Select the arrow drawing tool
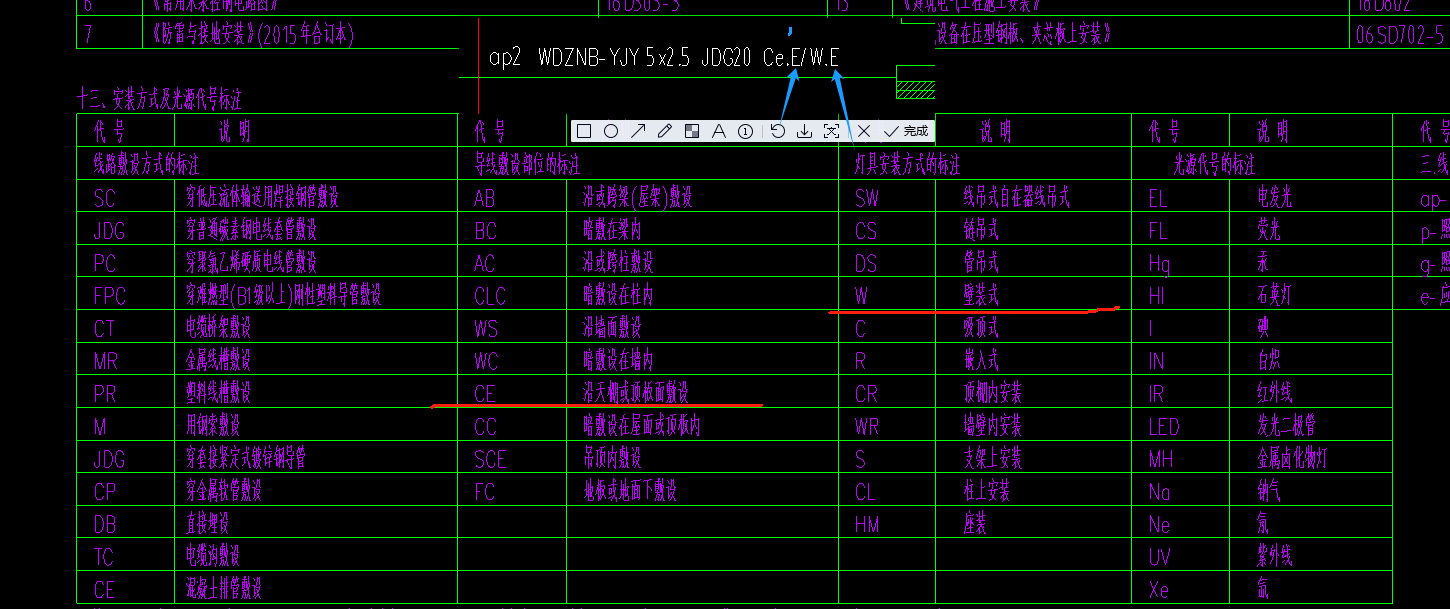This screenshot has height=609, width=1450. [637, 131]
